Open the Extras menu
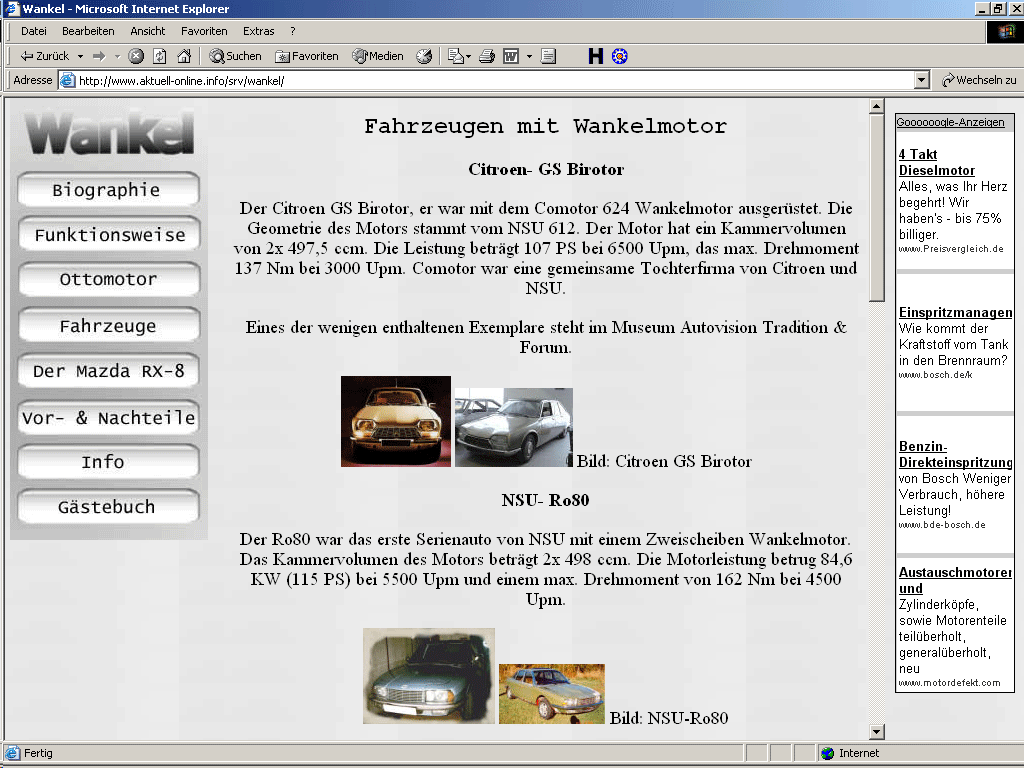 [258, 31]
